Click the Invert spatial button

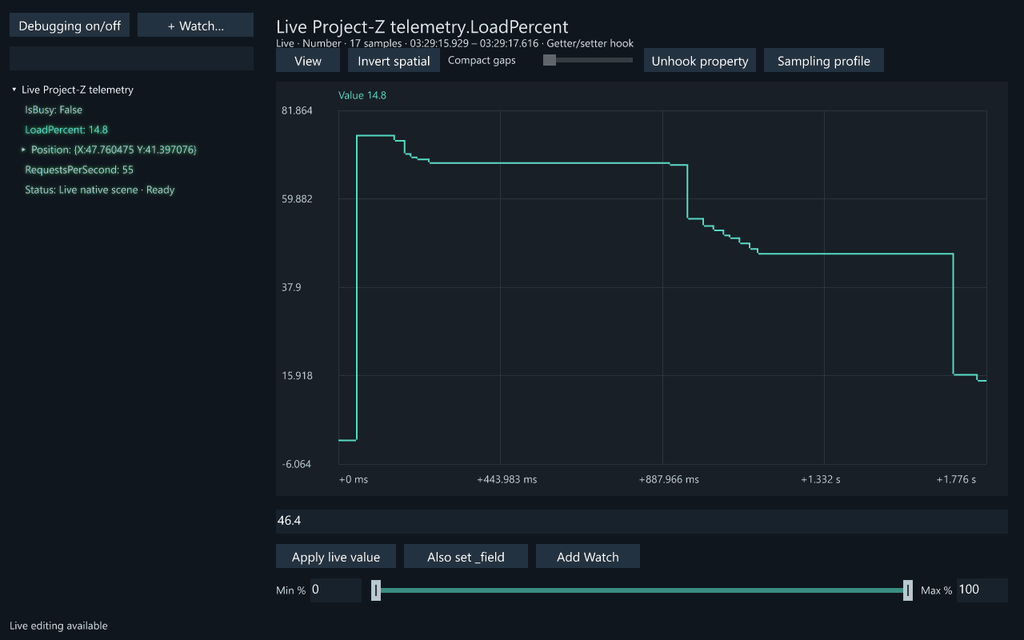point(394,61)
